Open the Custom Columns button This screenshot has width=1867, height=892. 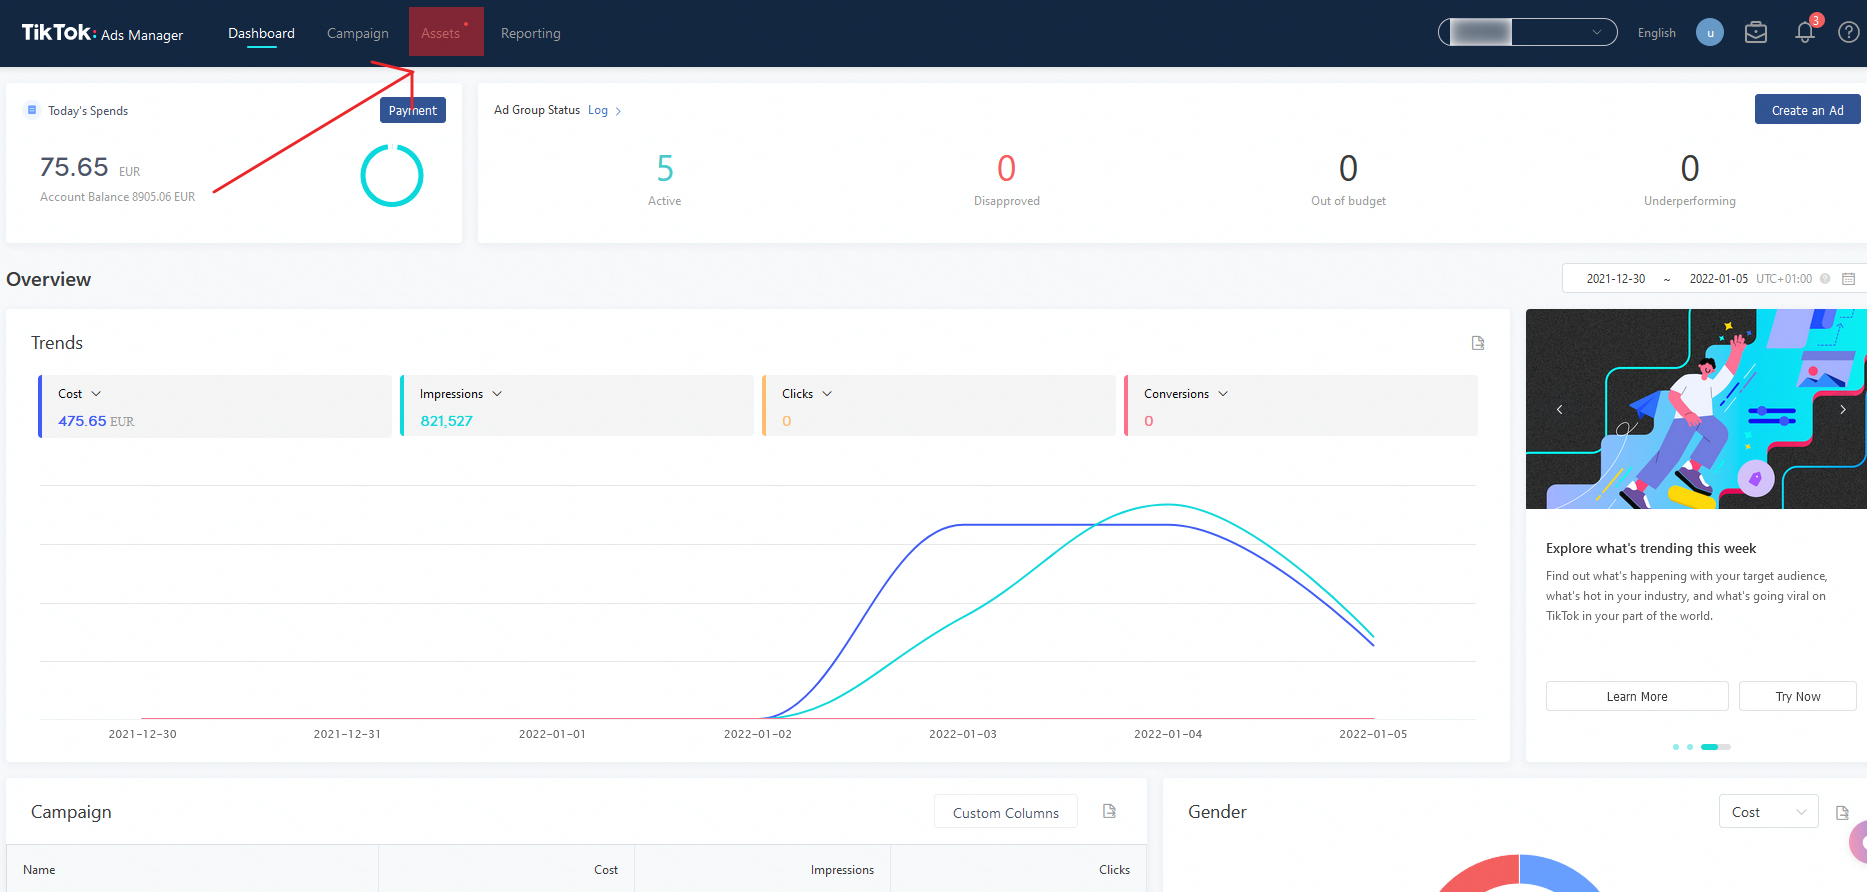click(1006, 812)
